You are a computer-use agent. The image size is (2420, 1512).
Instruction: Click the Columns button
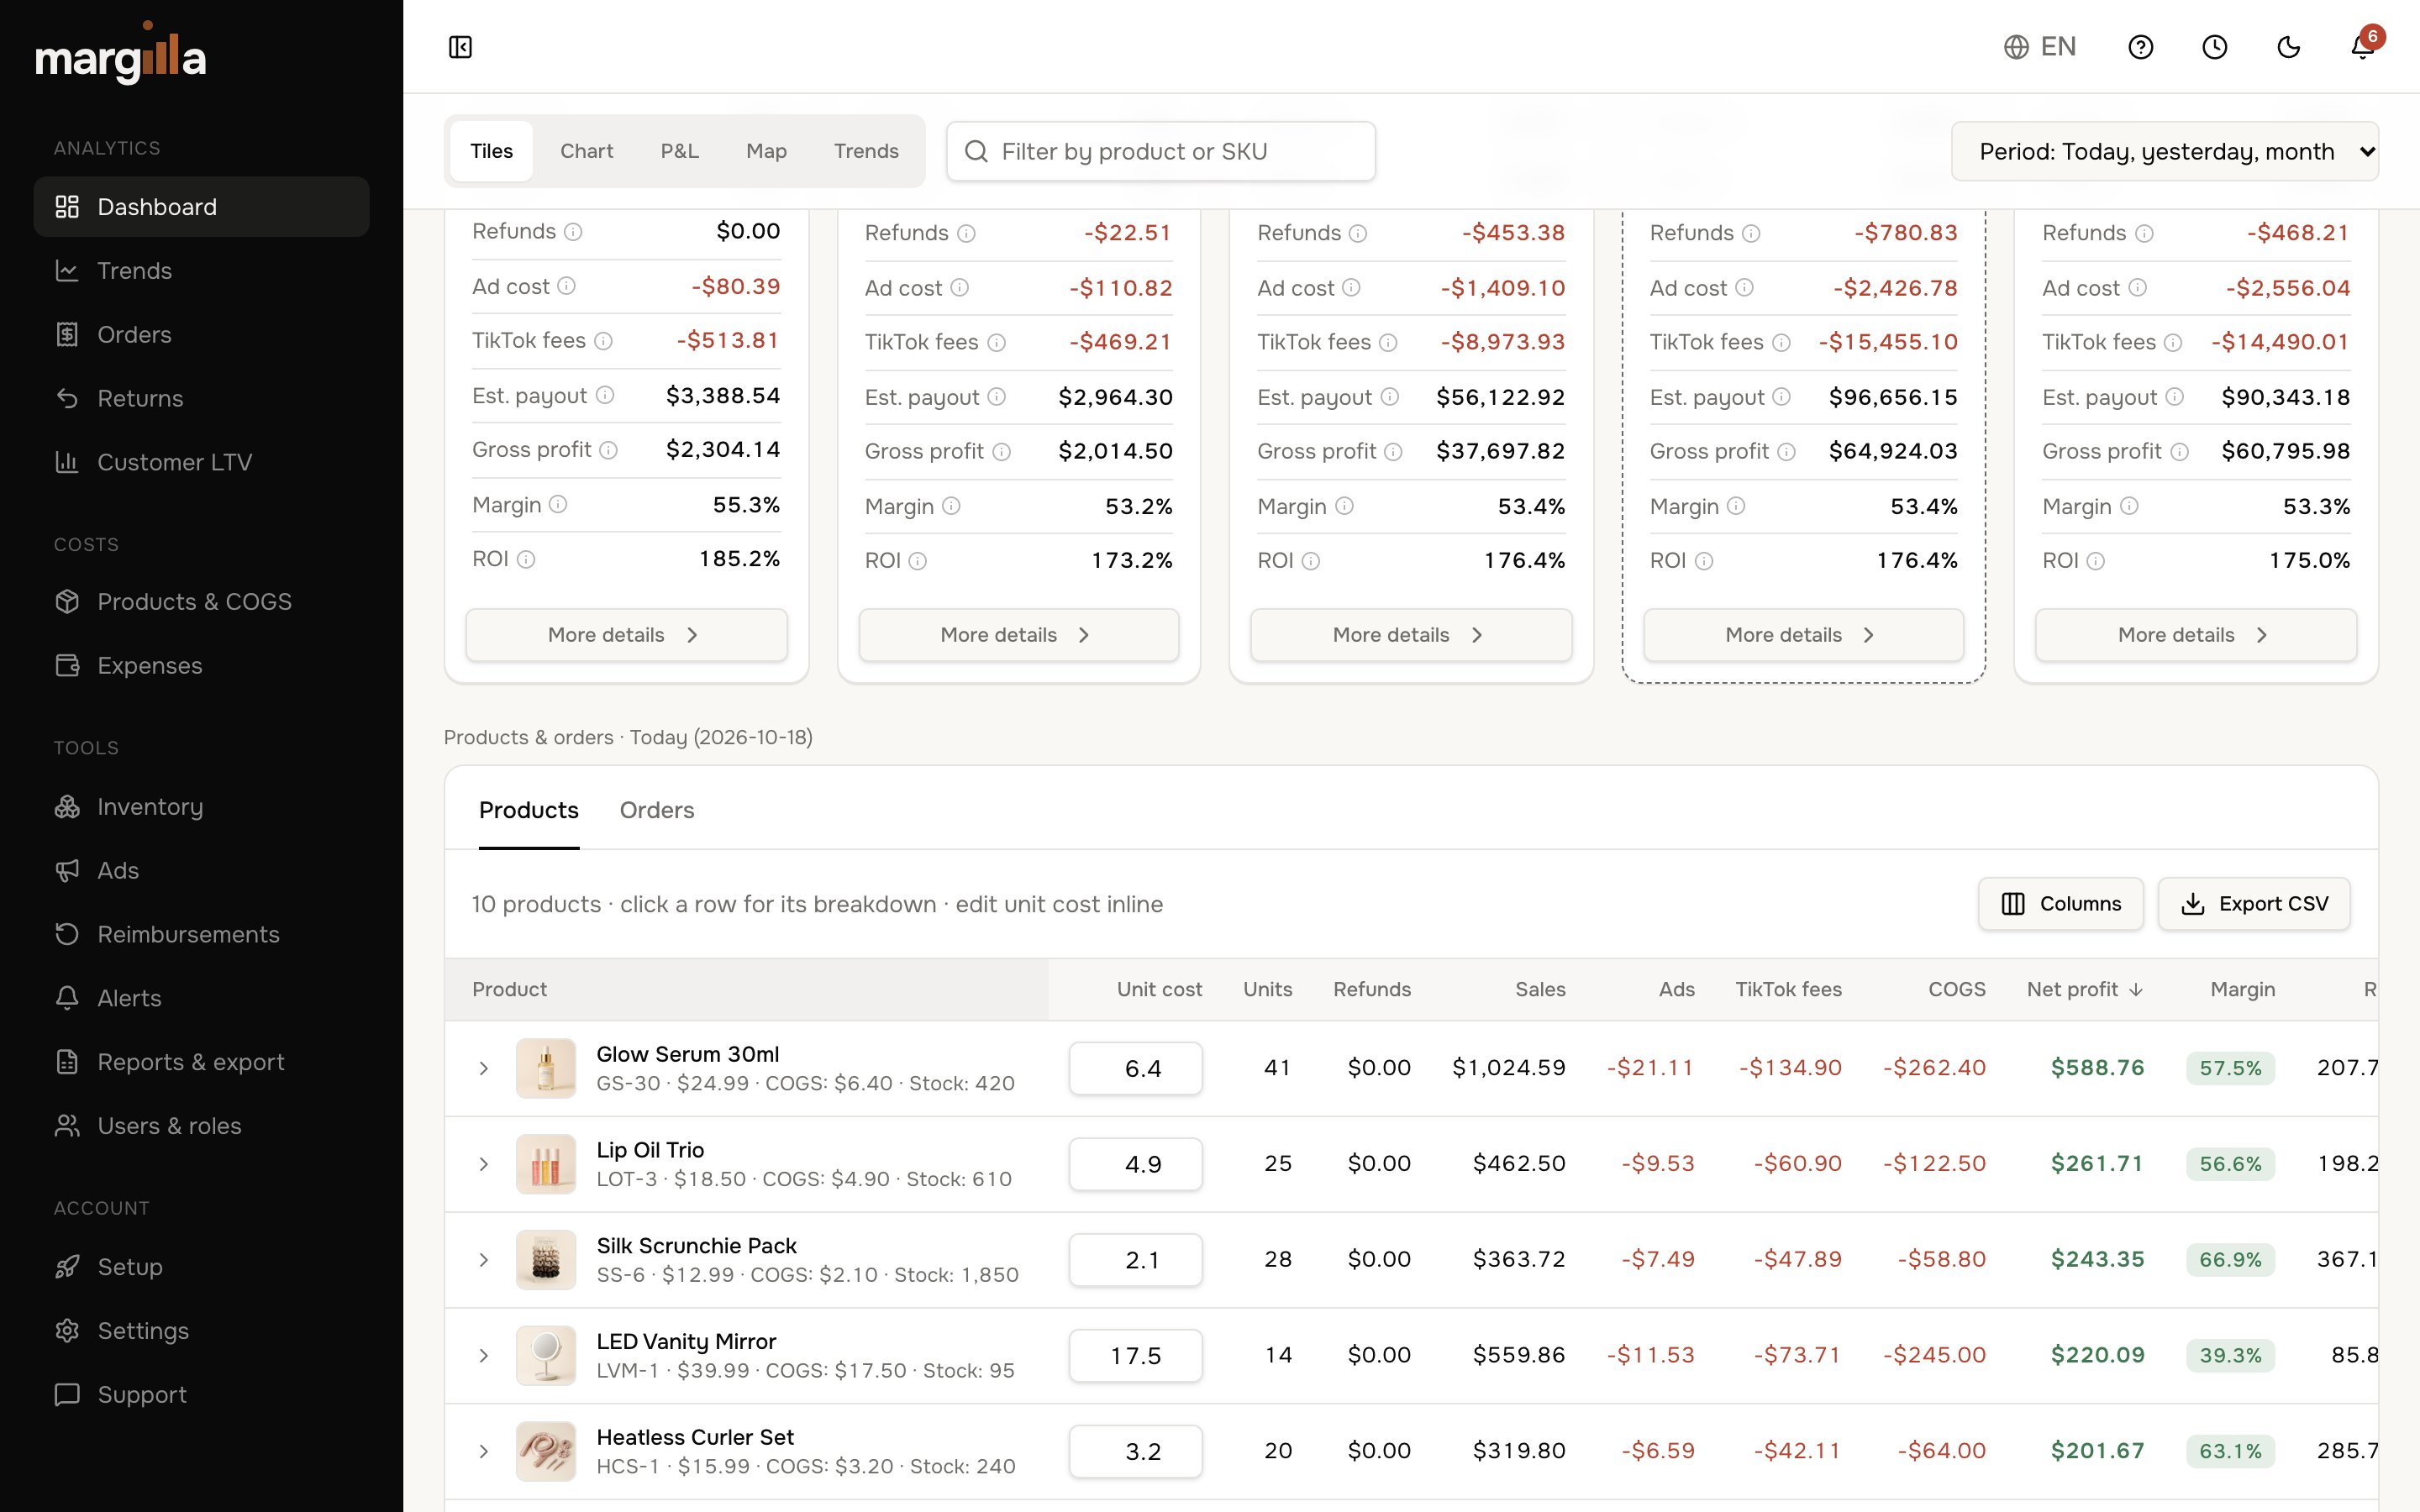[x=2060, y=904]
